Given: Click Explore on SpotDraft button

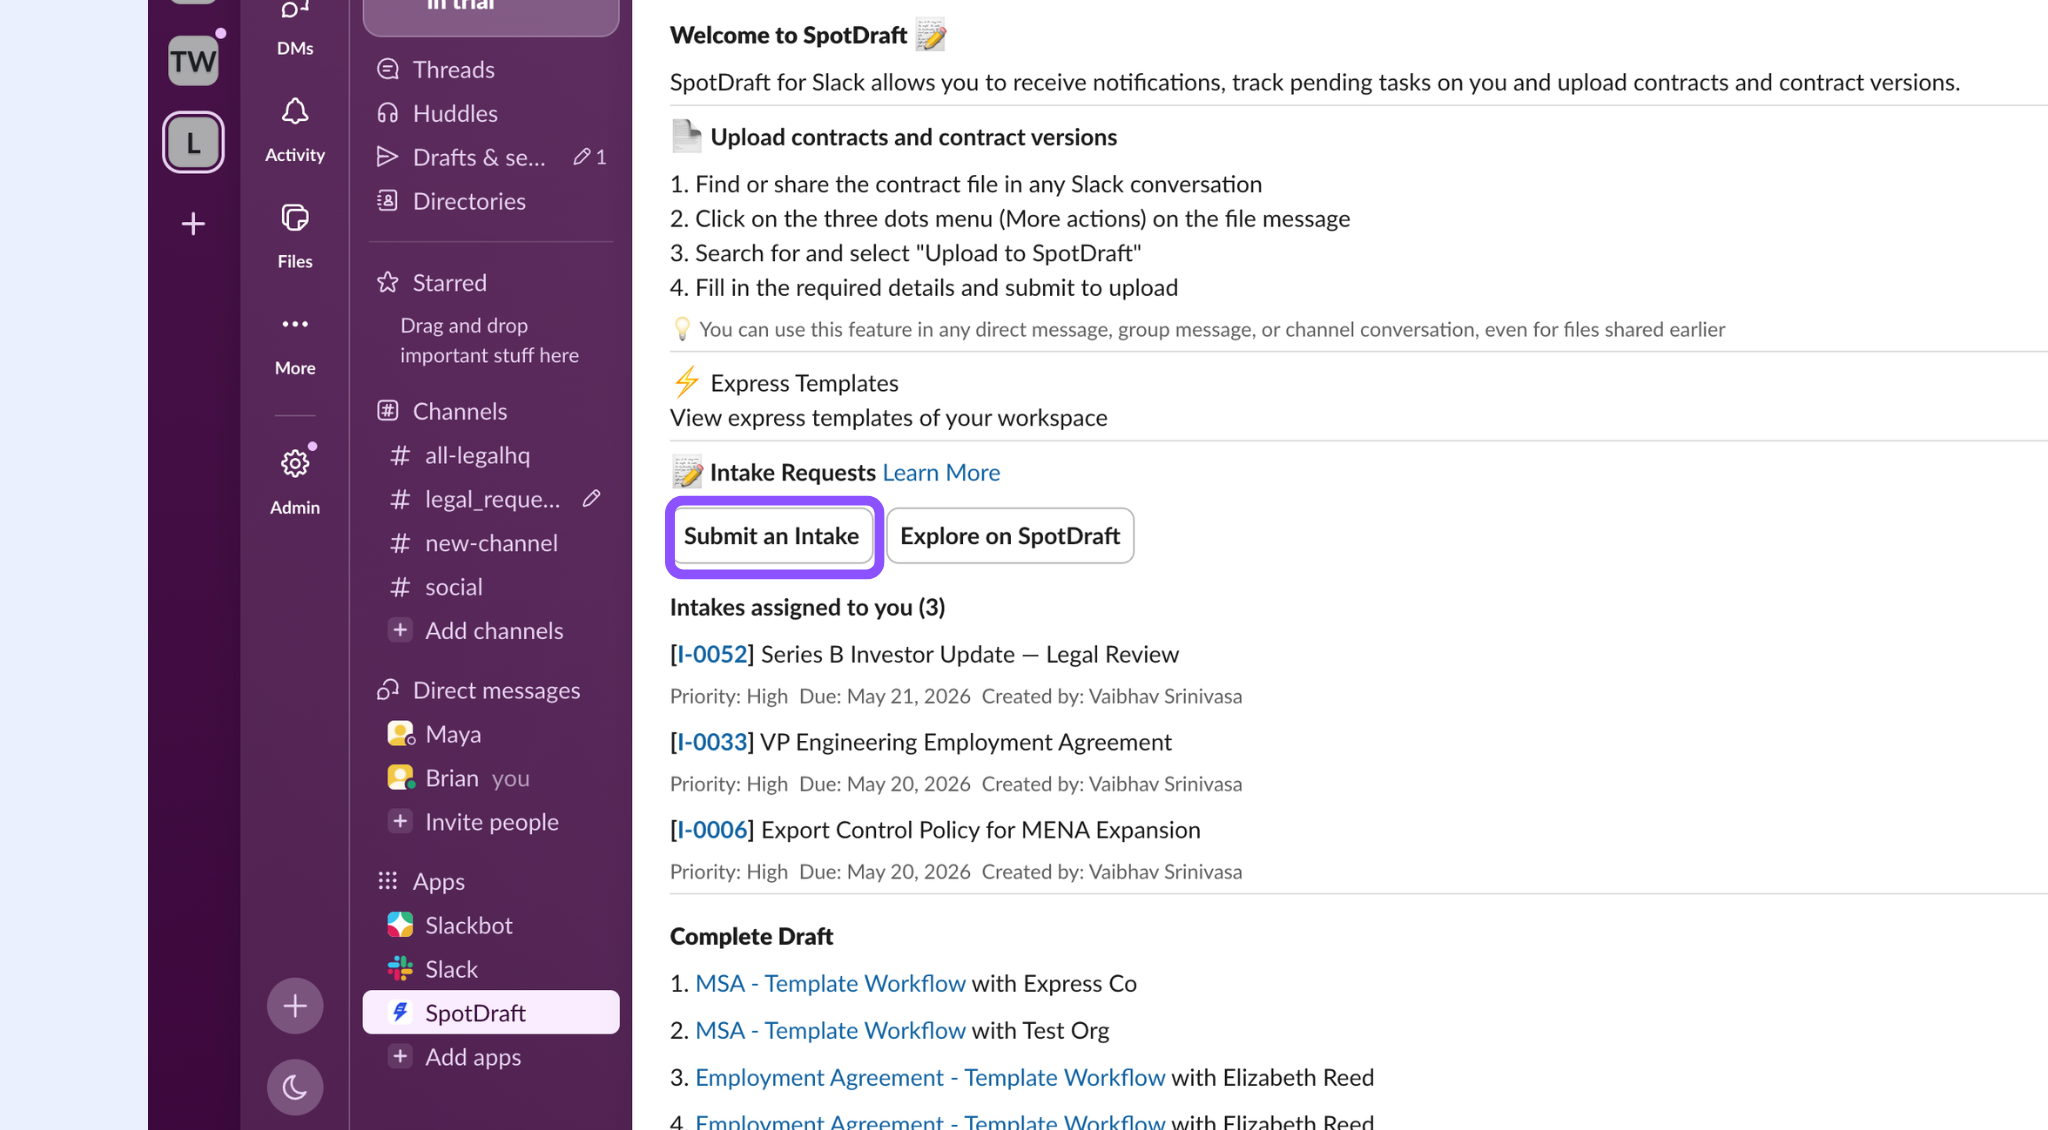Looking at the screenshot, I should click(x=1010, y=536).
